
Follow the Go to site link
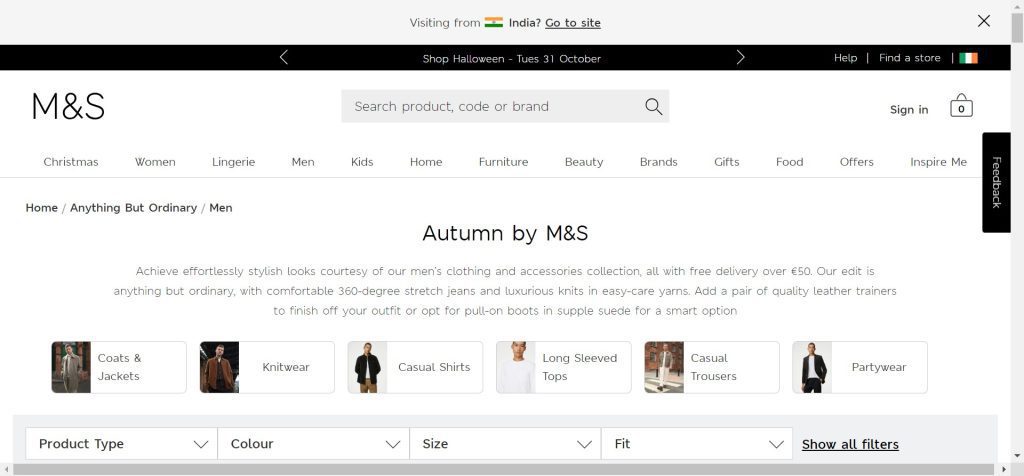tap(573, 23)
